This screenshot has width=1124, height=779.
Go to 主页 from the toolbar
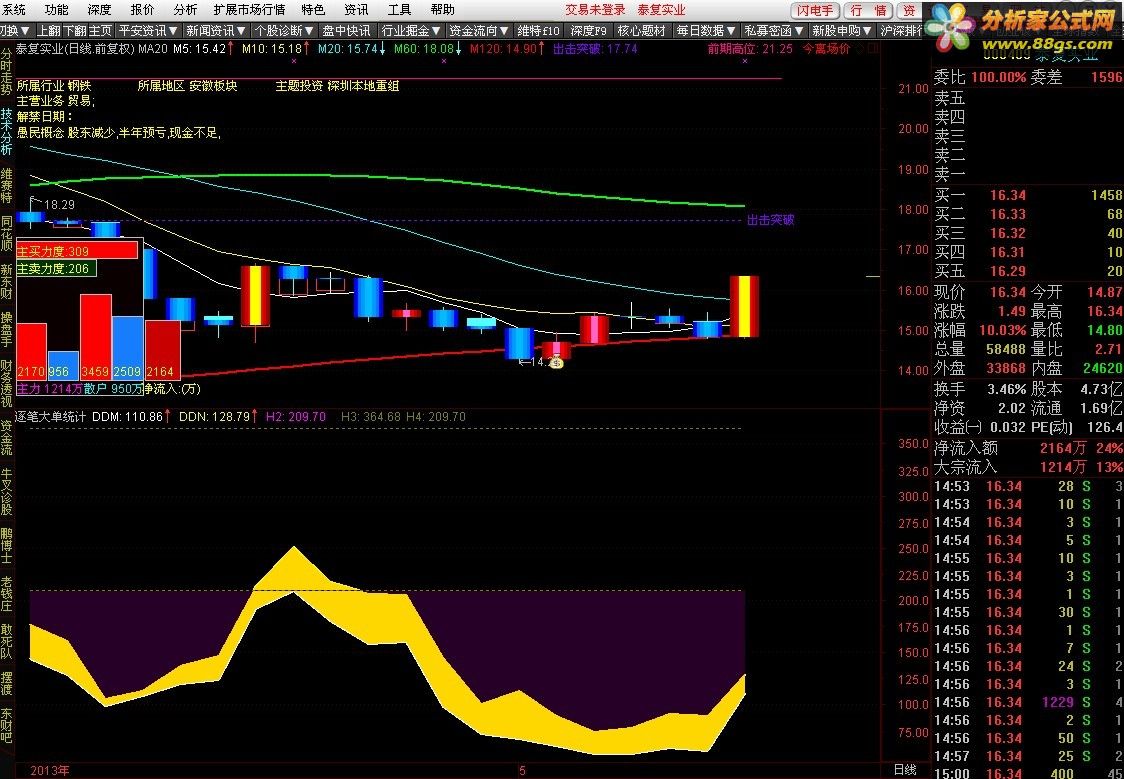tap(100, 31)
